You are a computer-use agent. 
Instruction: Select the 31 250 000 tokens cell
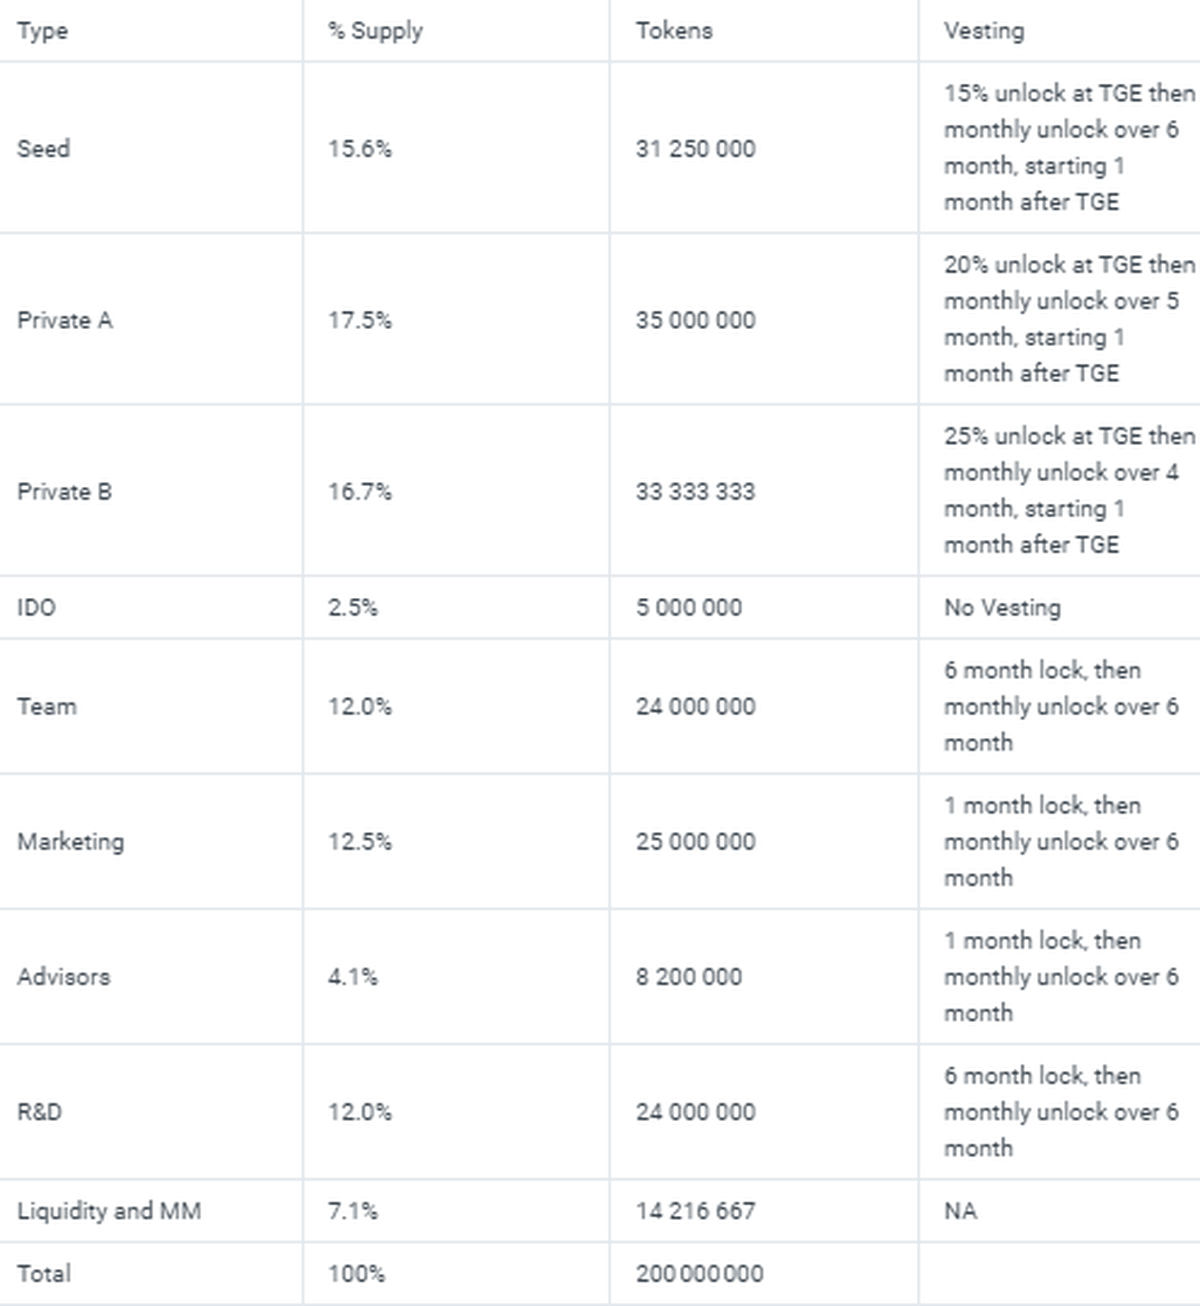[696, 149]
